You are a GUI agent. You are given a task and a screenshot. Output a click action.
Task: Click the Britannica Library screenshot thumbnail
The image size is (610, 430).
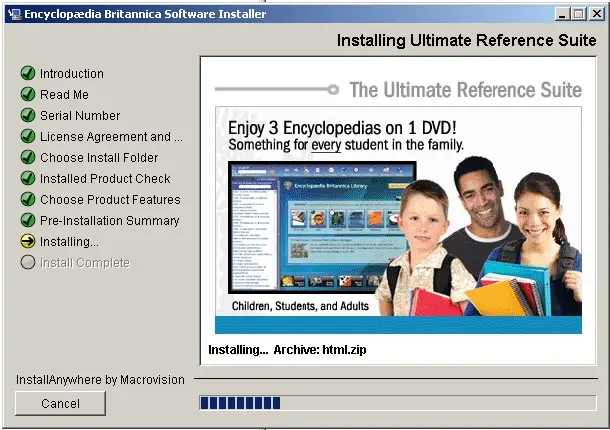tap(322, 227)
